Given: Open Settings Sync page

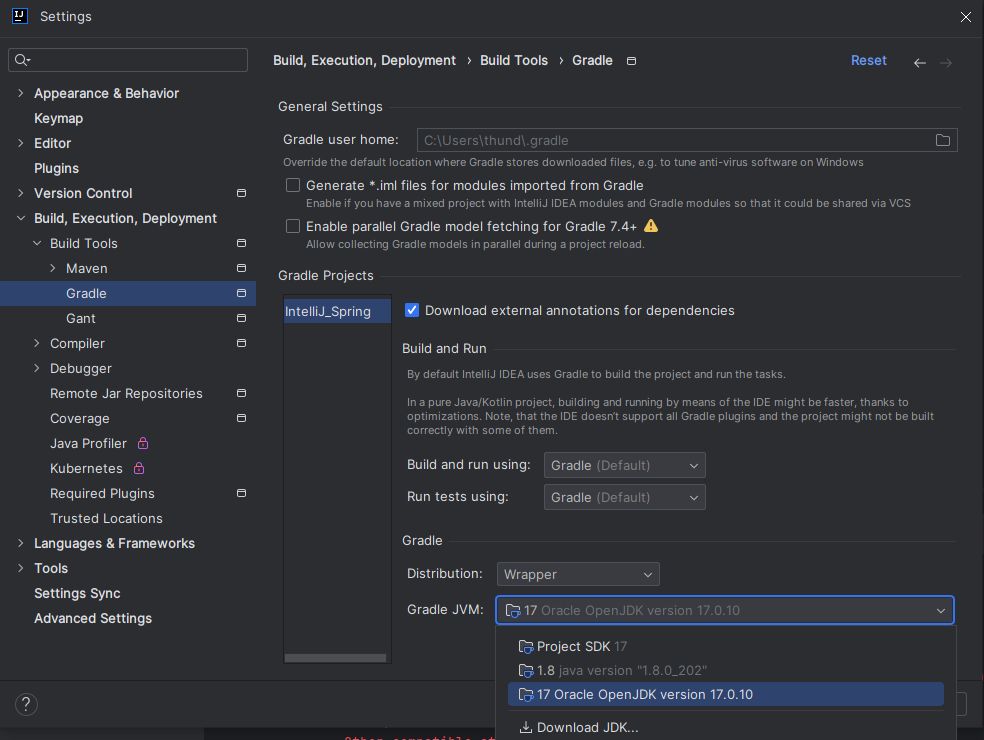Looking at the screenshot, I should tap(77, 593).
